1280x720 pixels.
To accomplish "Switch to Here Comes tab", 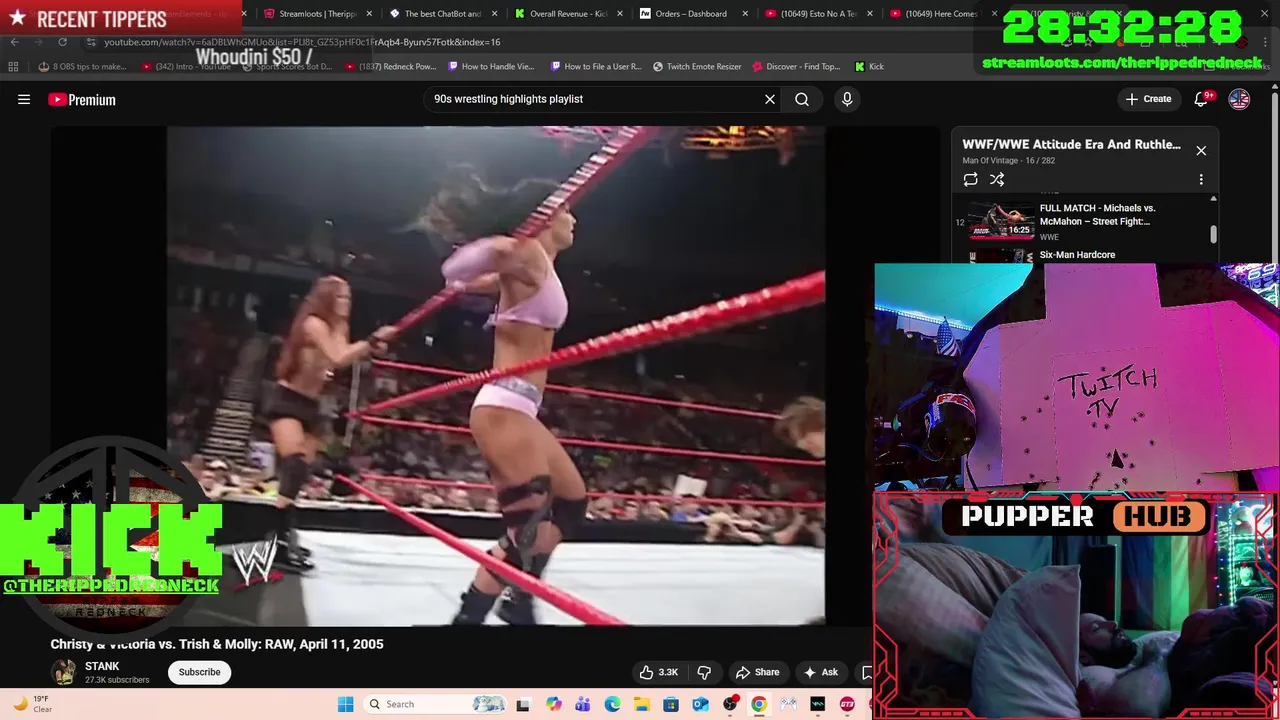I will [x=936, y=14].
